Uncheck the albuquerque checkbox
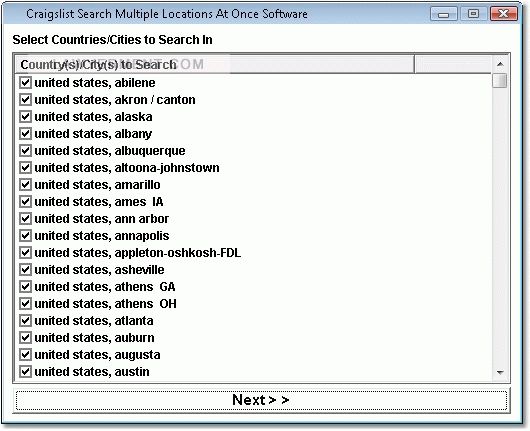 coord(25,150)
